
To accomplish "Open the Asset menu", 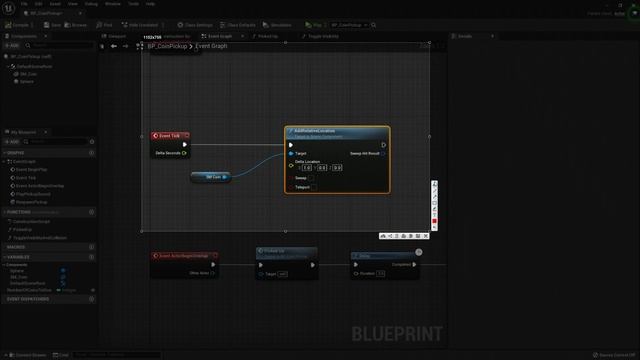I will 55,4.
